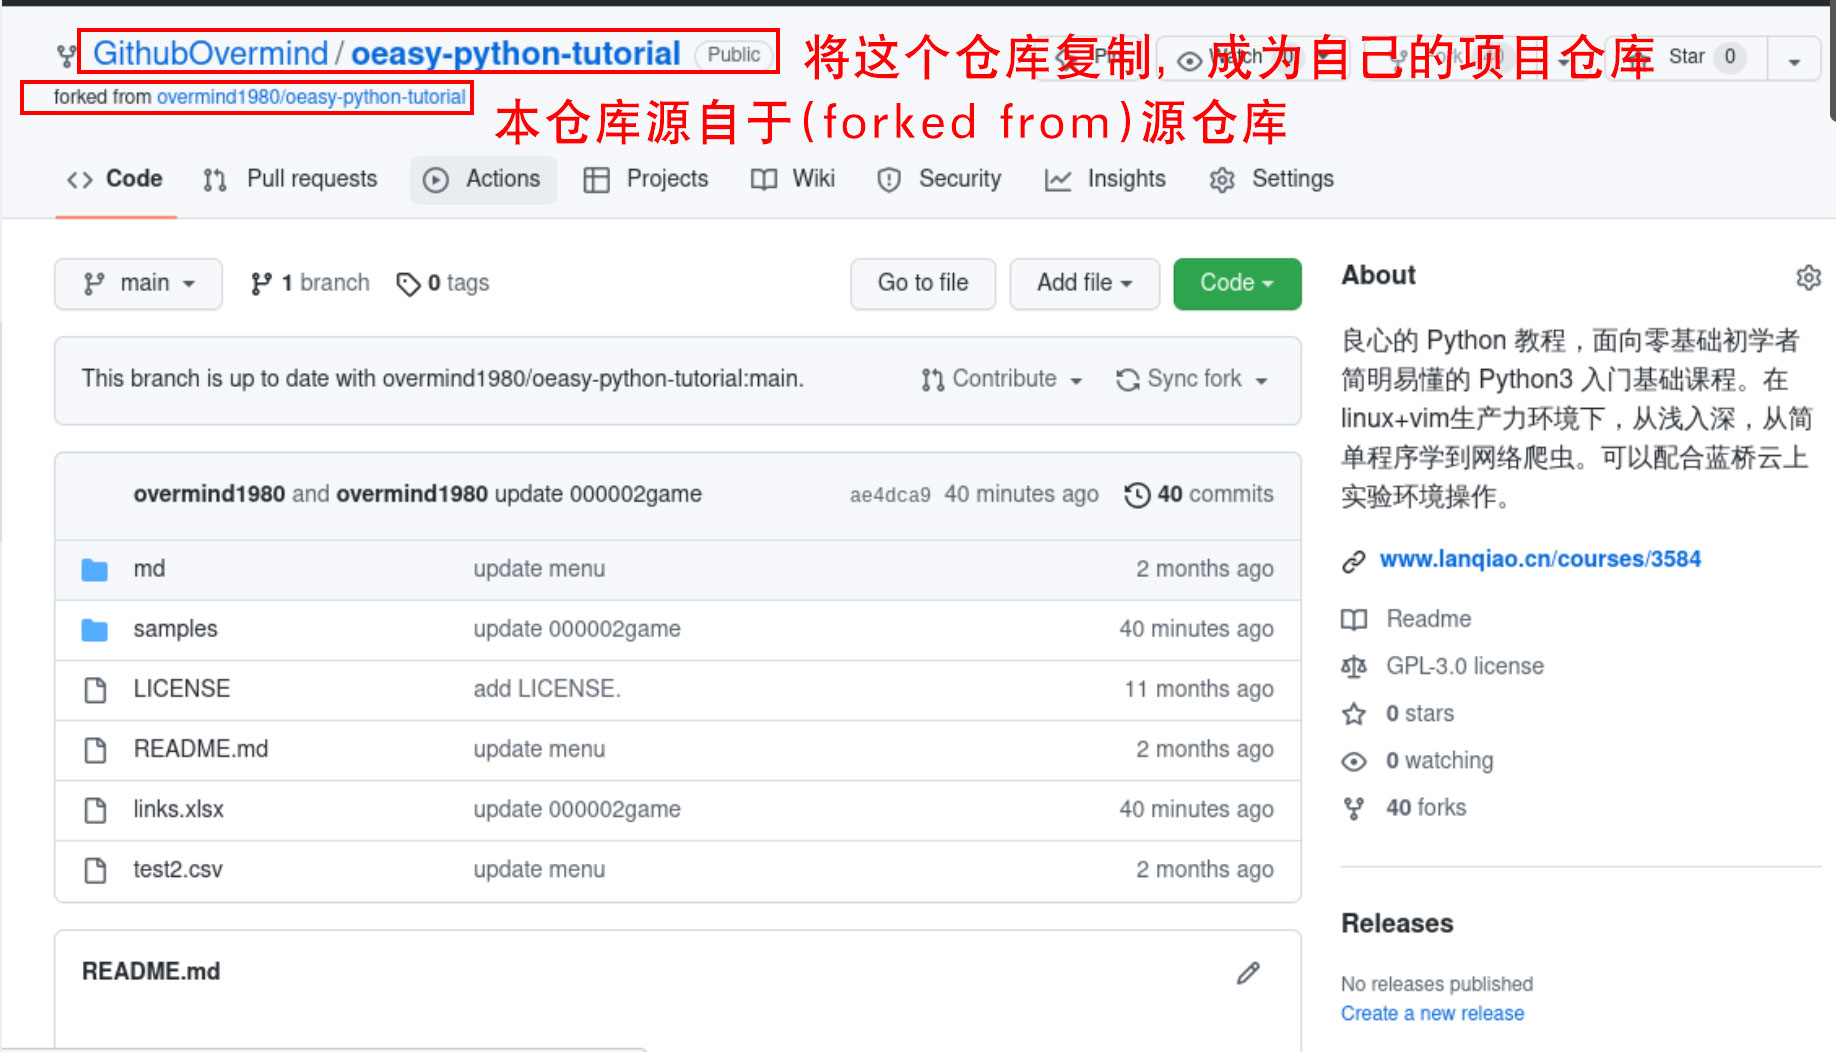
Task: Open the samples folder
Action: click(175, 629)
